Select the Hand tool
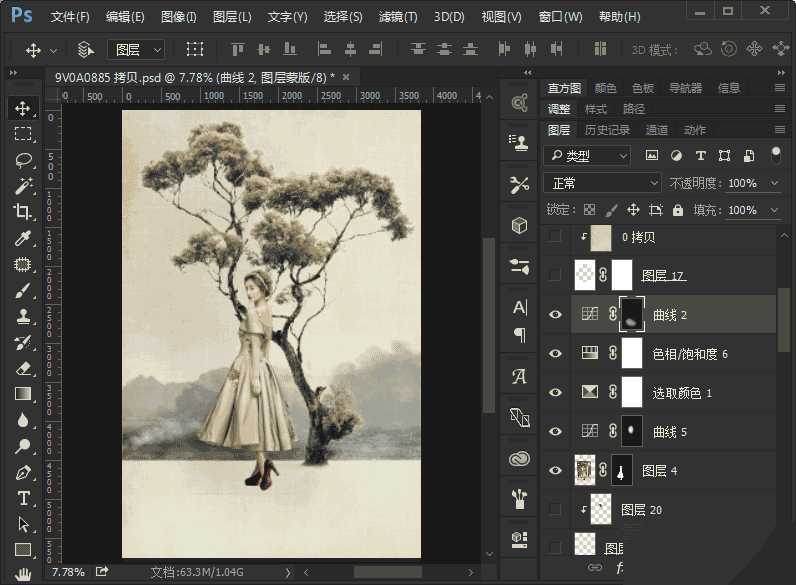The image size is (796, 585). (x=23, y=574)
